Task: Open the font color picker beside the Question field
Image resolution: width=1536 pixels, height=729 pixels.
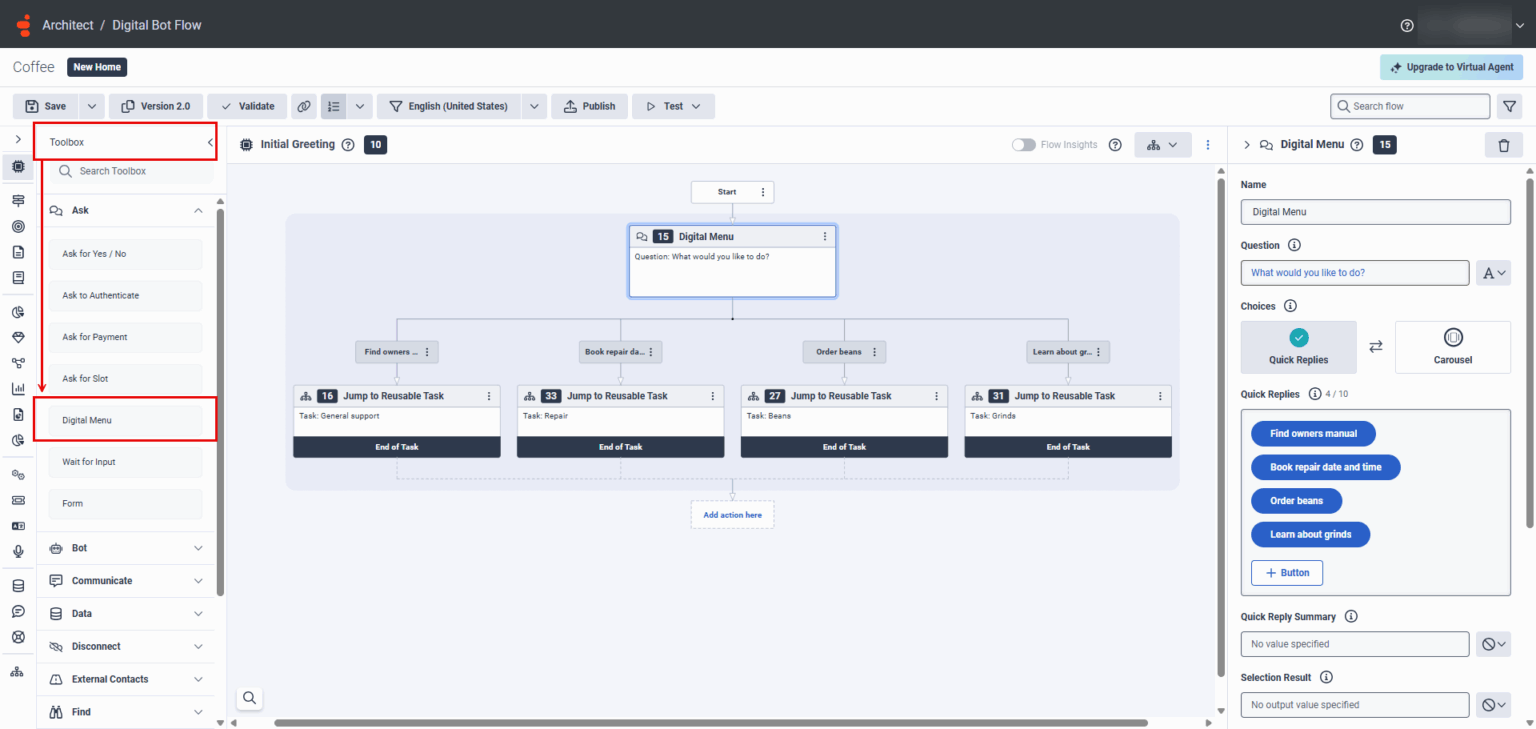Action: pos(1493,272)
